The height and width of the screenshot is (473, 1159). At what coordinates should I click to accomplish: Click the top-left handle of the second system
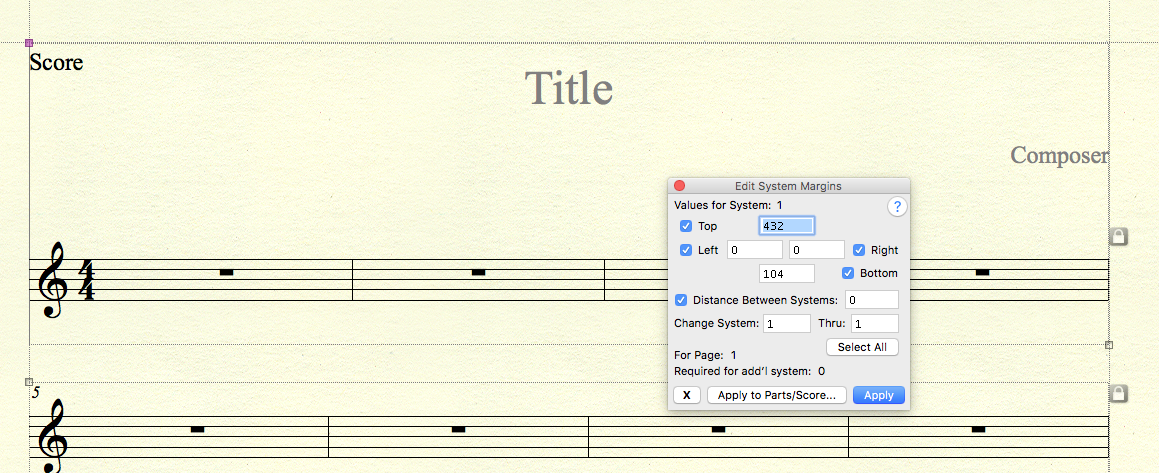click(29, 382)
